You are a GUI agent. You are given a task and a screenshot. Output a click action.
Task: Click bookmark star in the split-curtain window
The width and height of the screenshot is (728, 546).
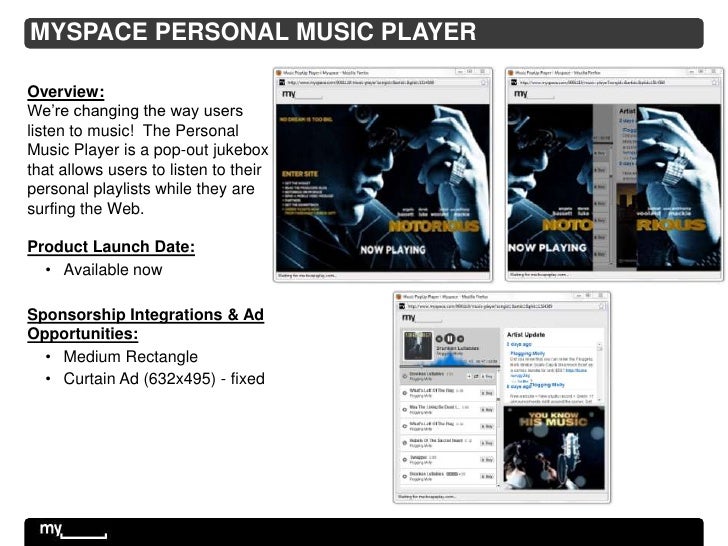[x=715, y=83]
